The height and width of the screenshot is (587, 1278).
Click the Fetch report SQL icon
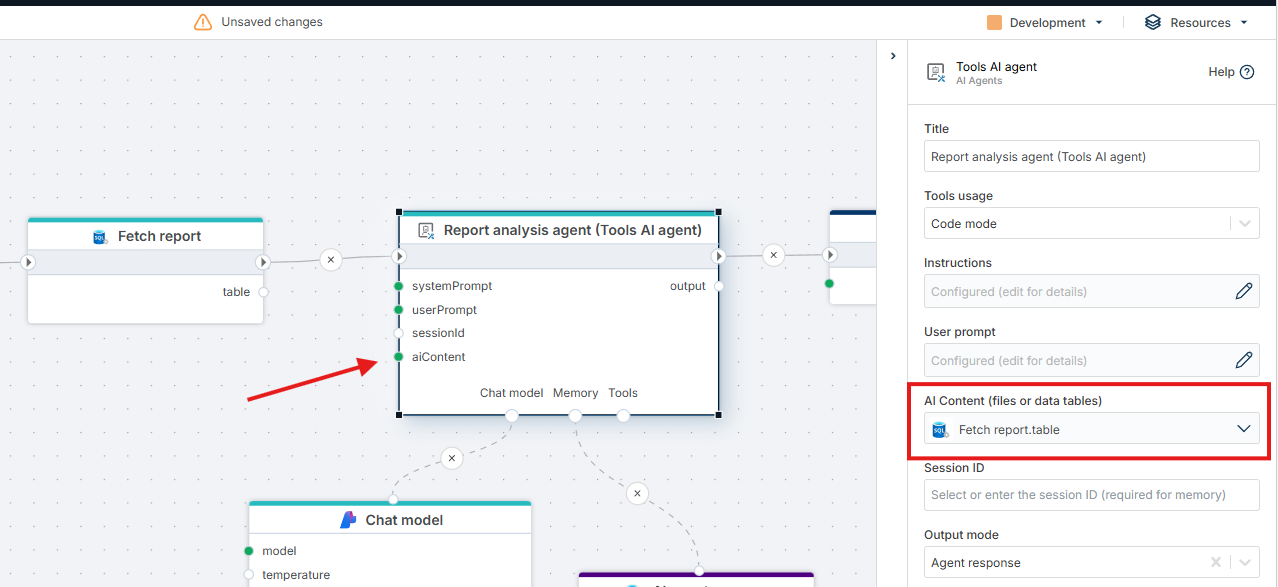pyautogui.click(x=100, y=237)
